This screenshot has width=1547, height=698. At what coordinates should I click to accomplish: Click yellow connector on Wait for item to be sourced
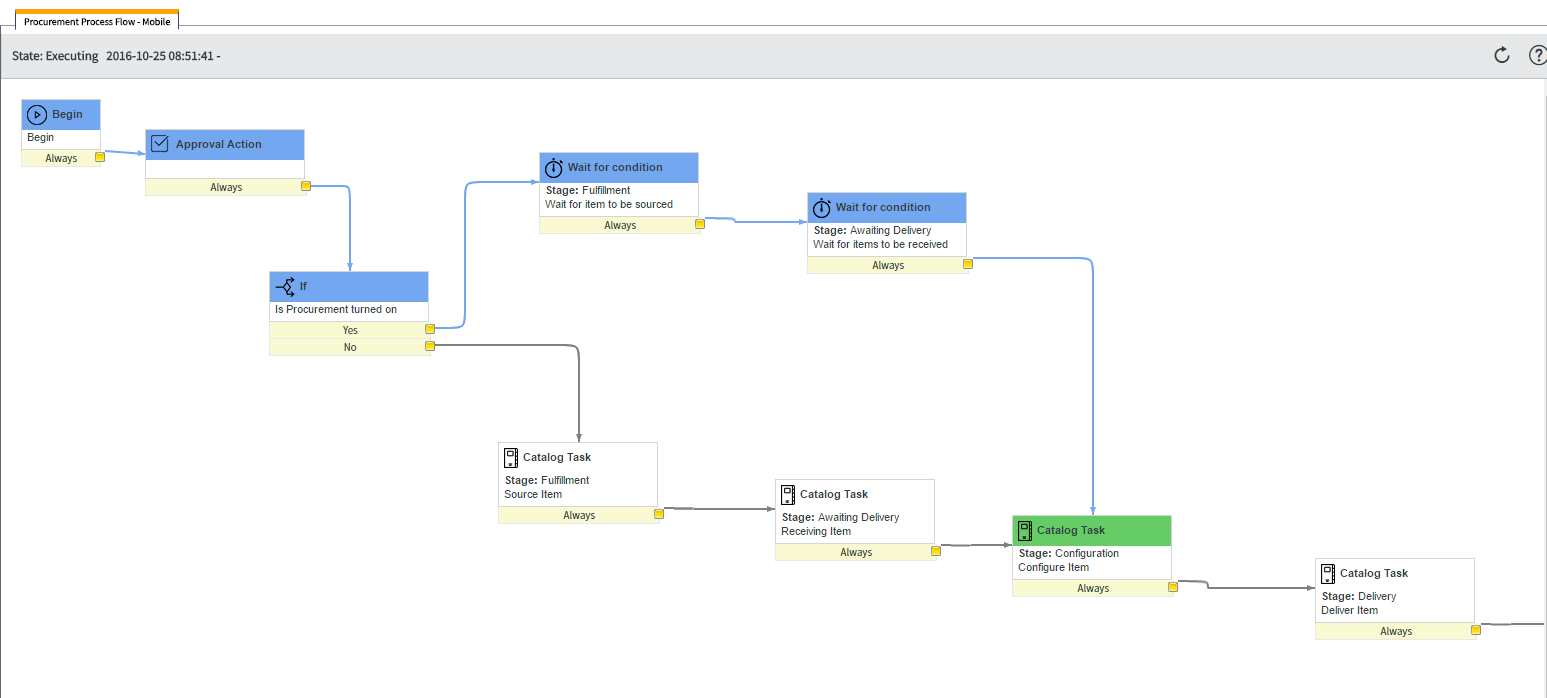click(700, 224)
